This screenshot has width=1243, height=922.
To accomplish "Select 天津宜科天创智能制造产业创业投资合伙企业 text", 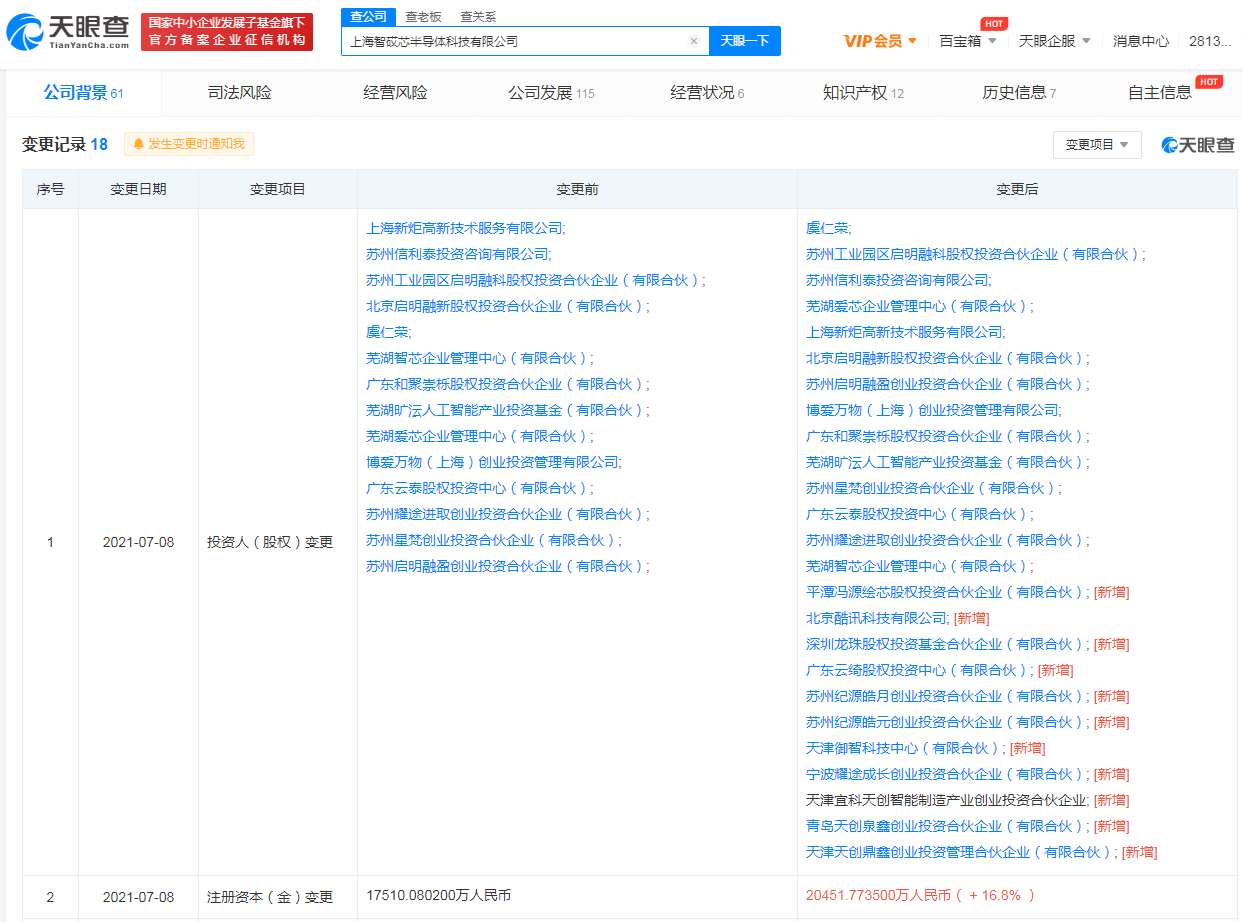I will coord(947,800).
